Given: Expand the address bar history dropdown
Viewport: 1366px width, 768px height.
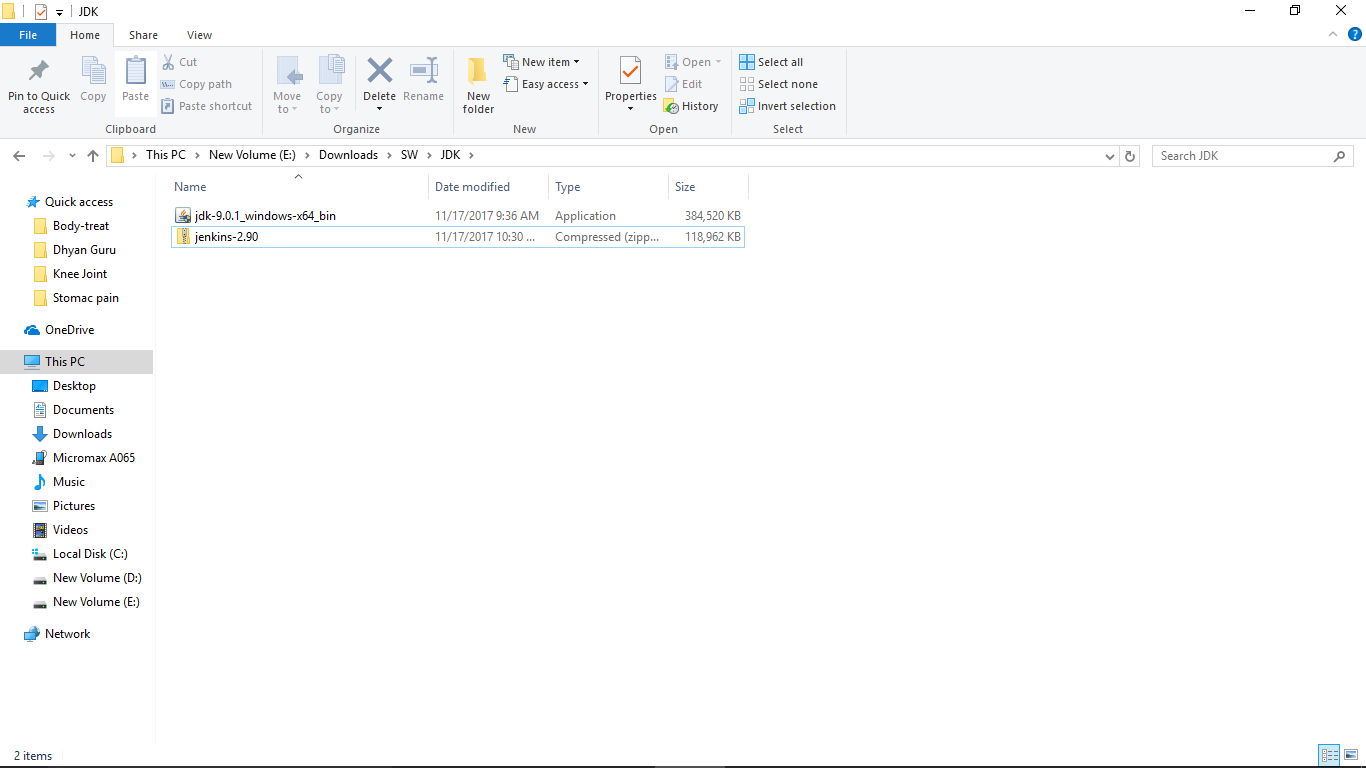Looking at the screenshot, I should point(1109,155).
